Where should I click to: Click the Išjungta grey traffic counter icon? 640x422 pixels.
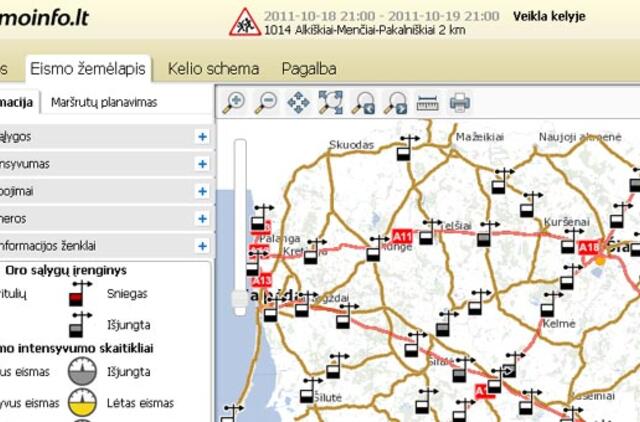coord(82,371)
